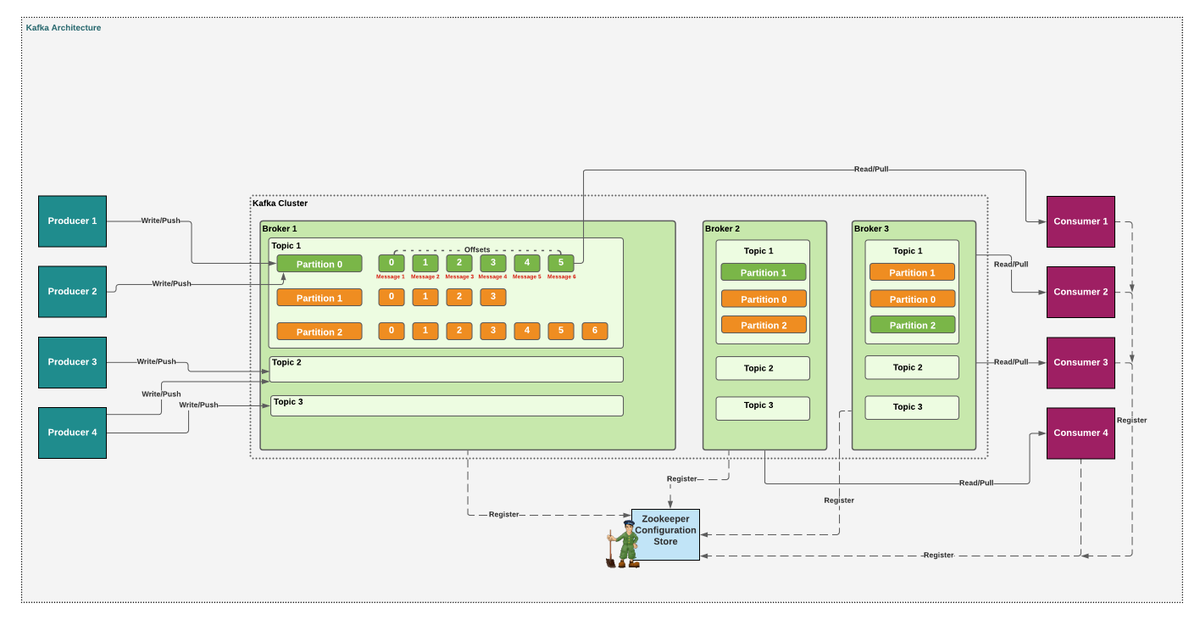Click the Offsets label above Partition 0 offsets
Image resolution: width=1200 pixels, height=620 pixels.
tap(478, 249)
